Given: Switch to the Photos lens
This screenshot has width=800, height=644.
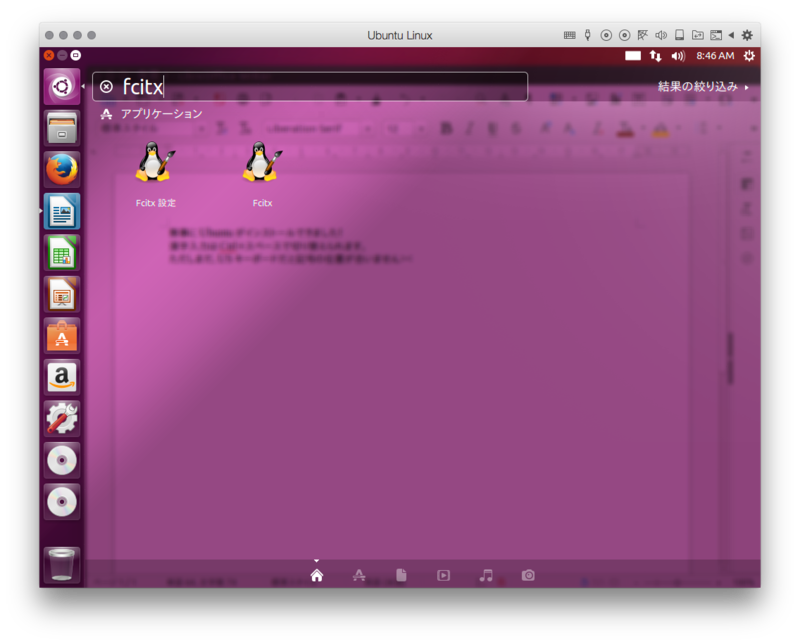Looking at the screenshot, I should pos(528,576).
